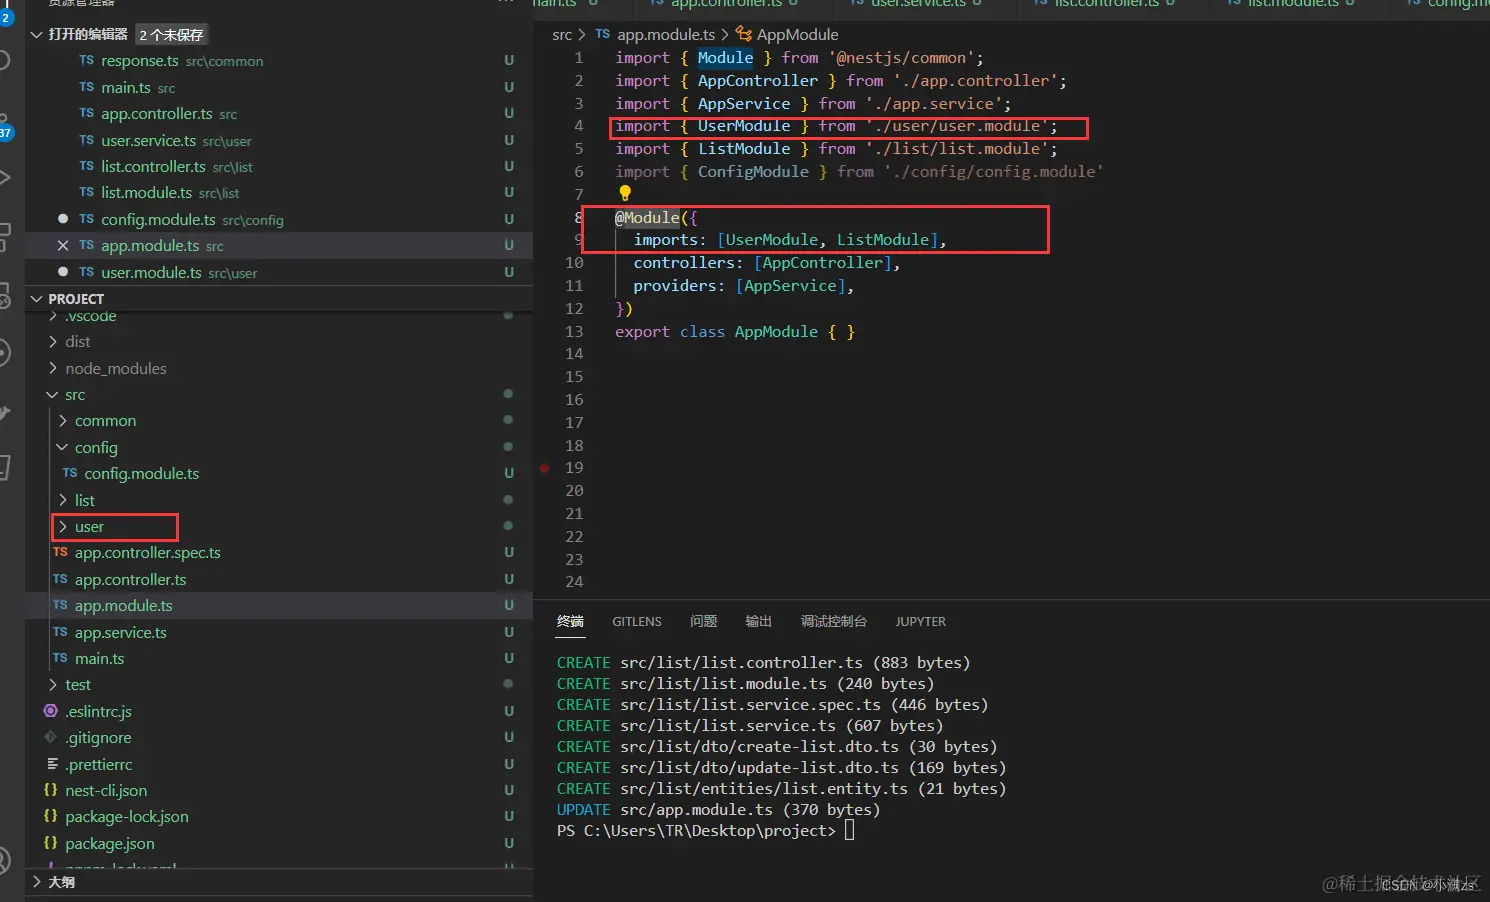This screenshot has width=1490, height=902.
Task: Select unsaved user.module.ts in open editors
Action: (x=278, y=272)
